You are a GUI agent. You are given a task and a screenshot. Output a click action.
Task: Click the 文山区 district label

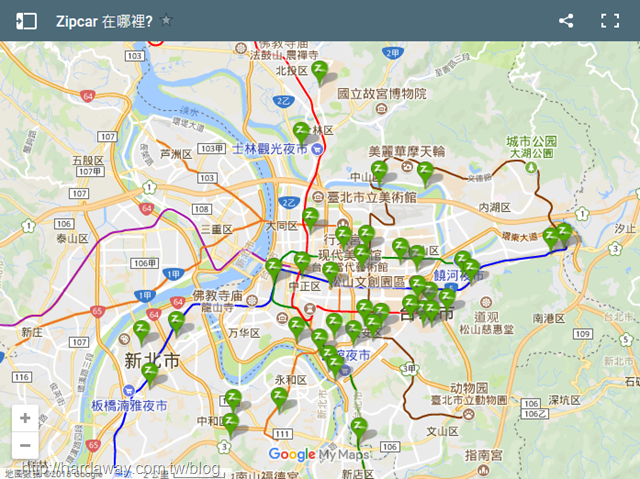442,431
